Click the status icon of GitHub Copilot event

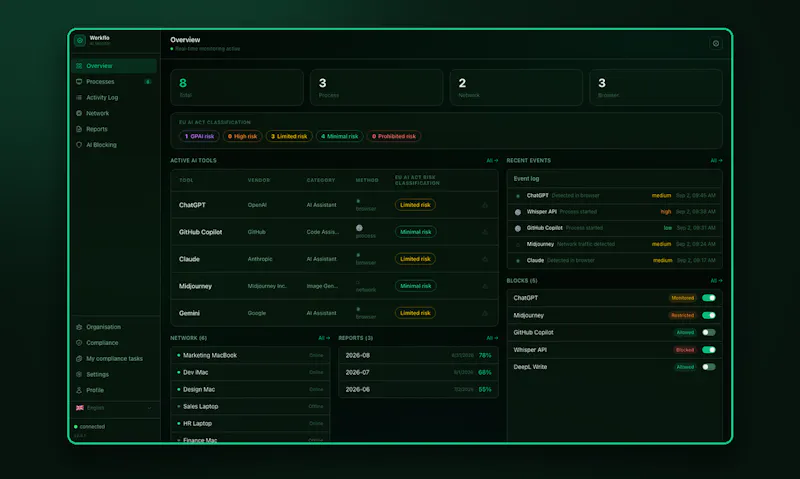pos(518,228)
